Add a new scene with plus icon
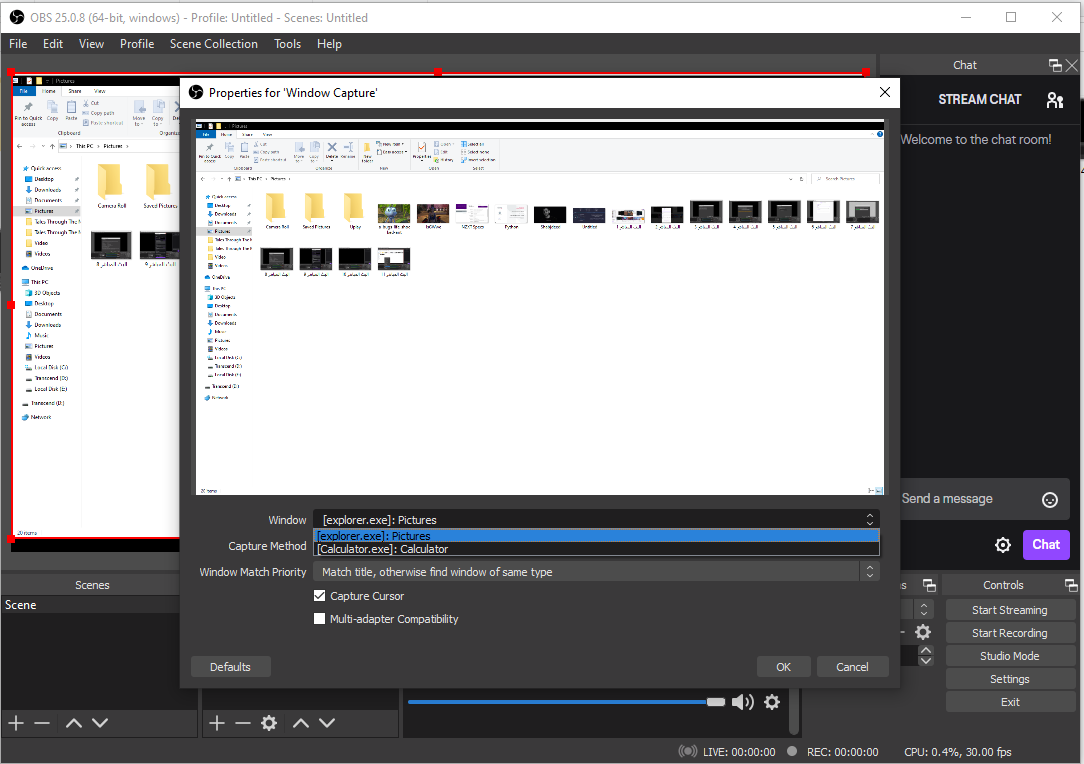 (x=16, y=723)
